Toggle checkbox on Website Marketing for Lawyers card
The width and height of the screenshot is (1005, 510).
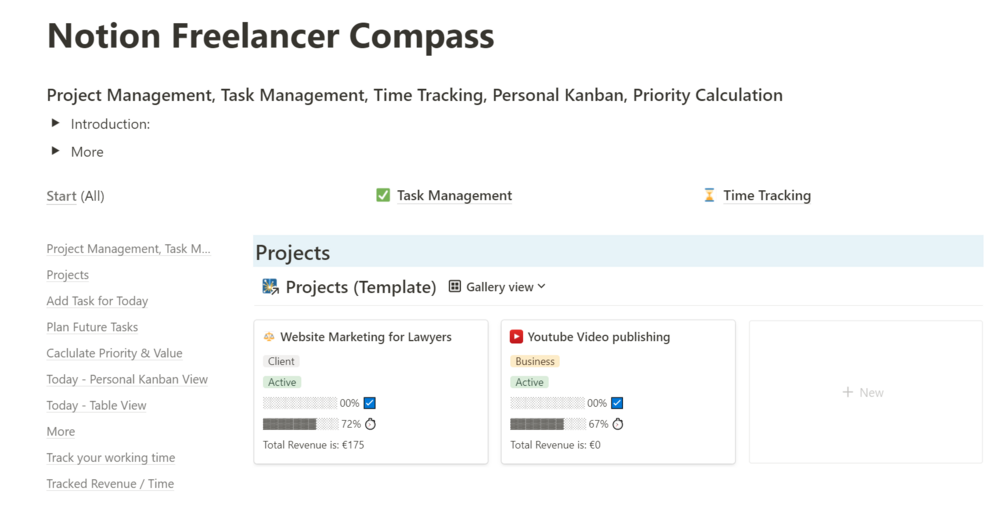(x=370, y=403)
